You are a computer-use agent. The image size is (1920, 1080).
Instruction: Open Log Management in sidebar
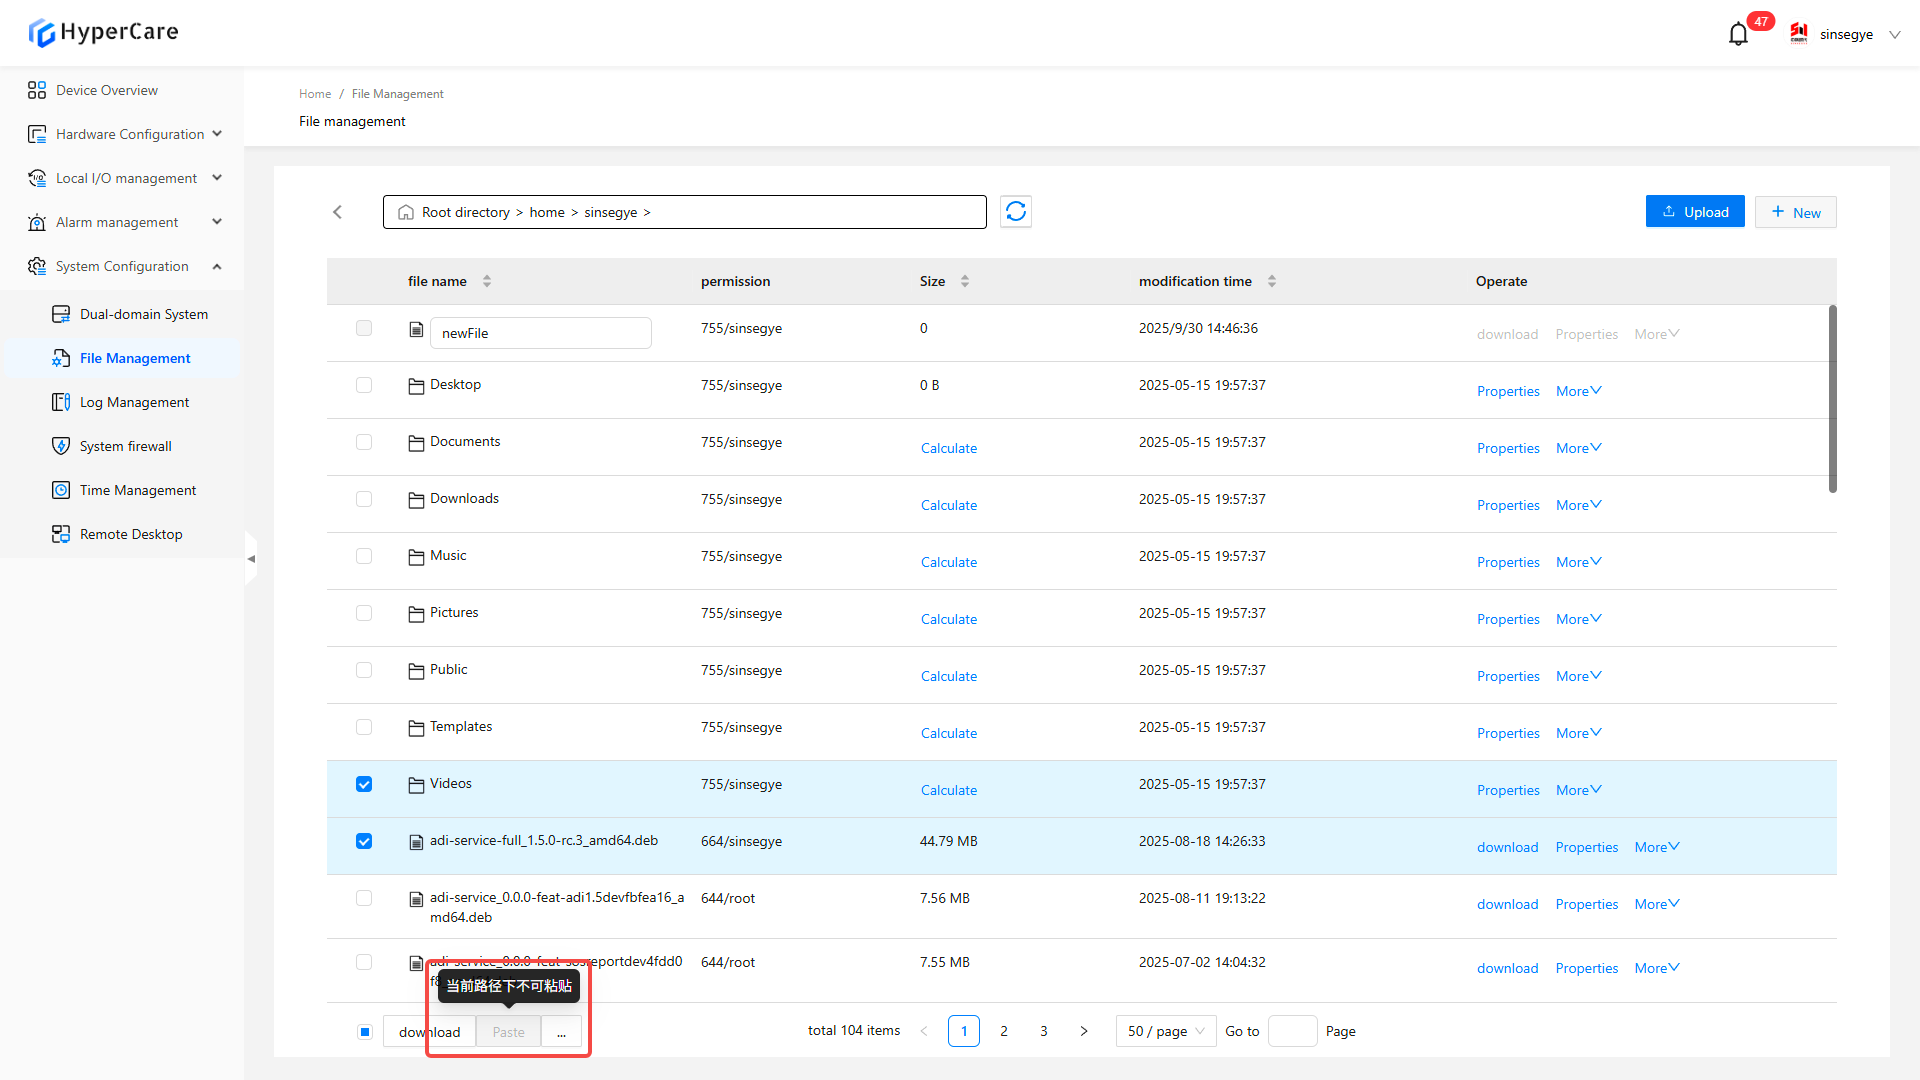point(134,402)
